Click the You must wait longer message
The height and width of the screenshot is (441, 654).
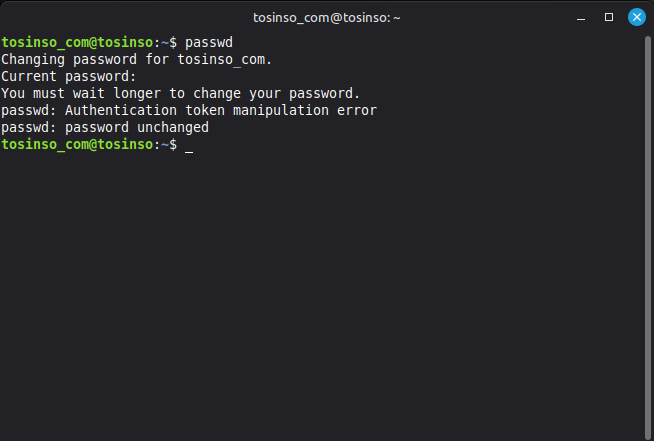(180, 94)
